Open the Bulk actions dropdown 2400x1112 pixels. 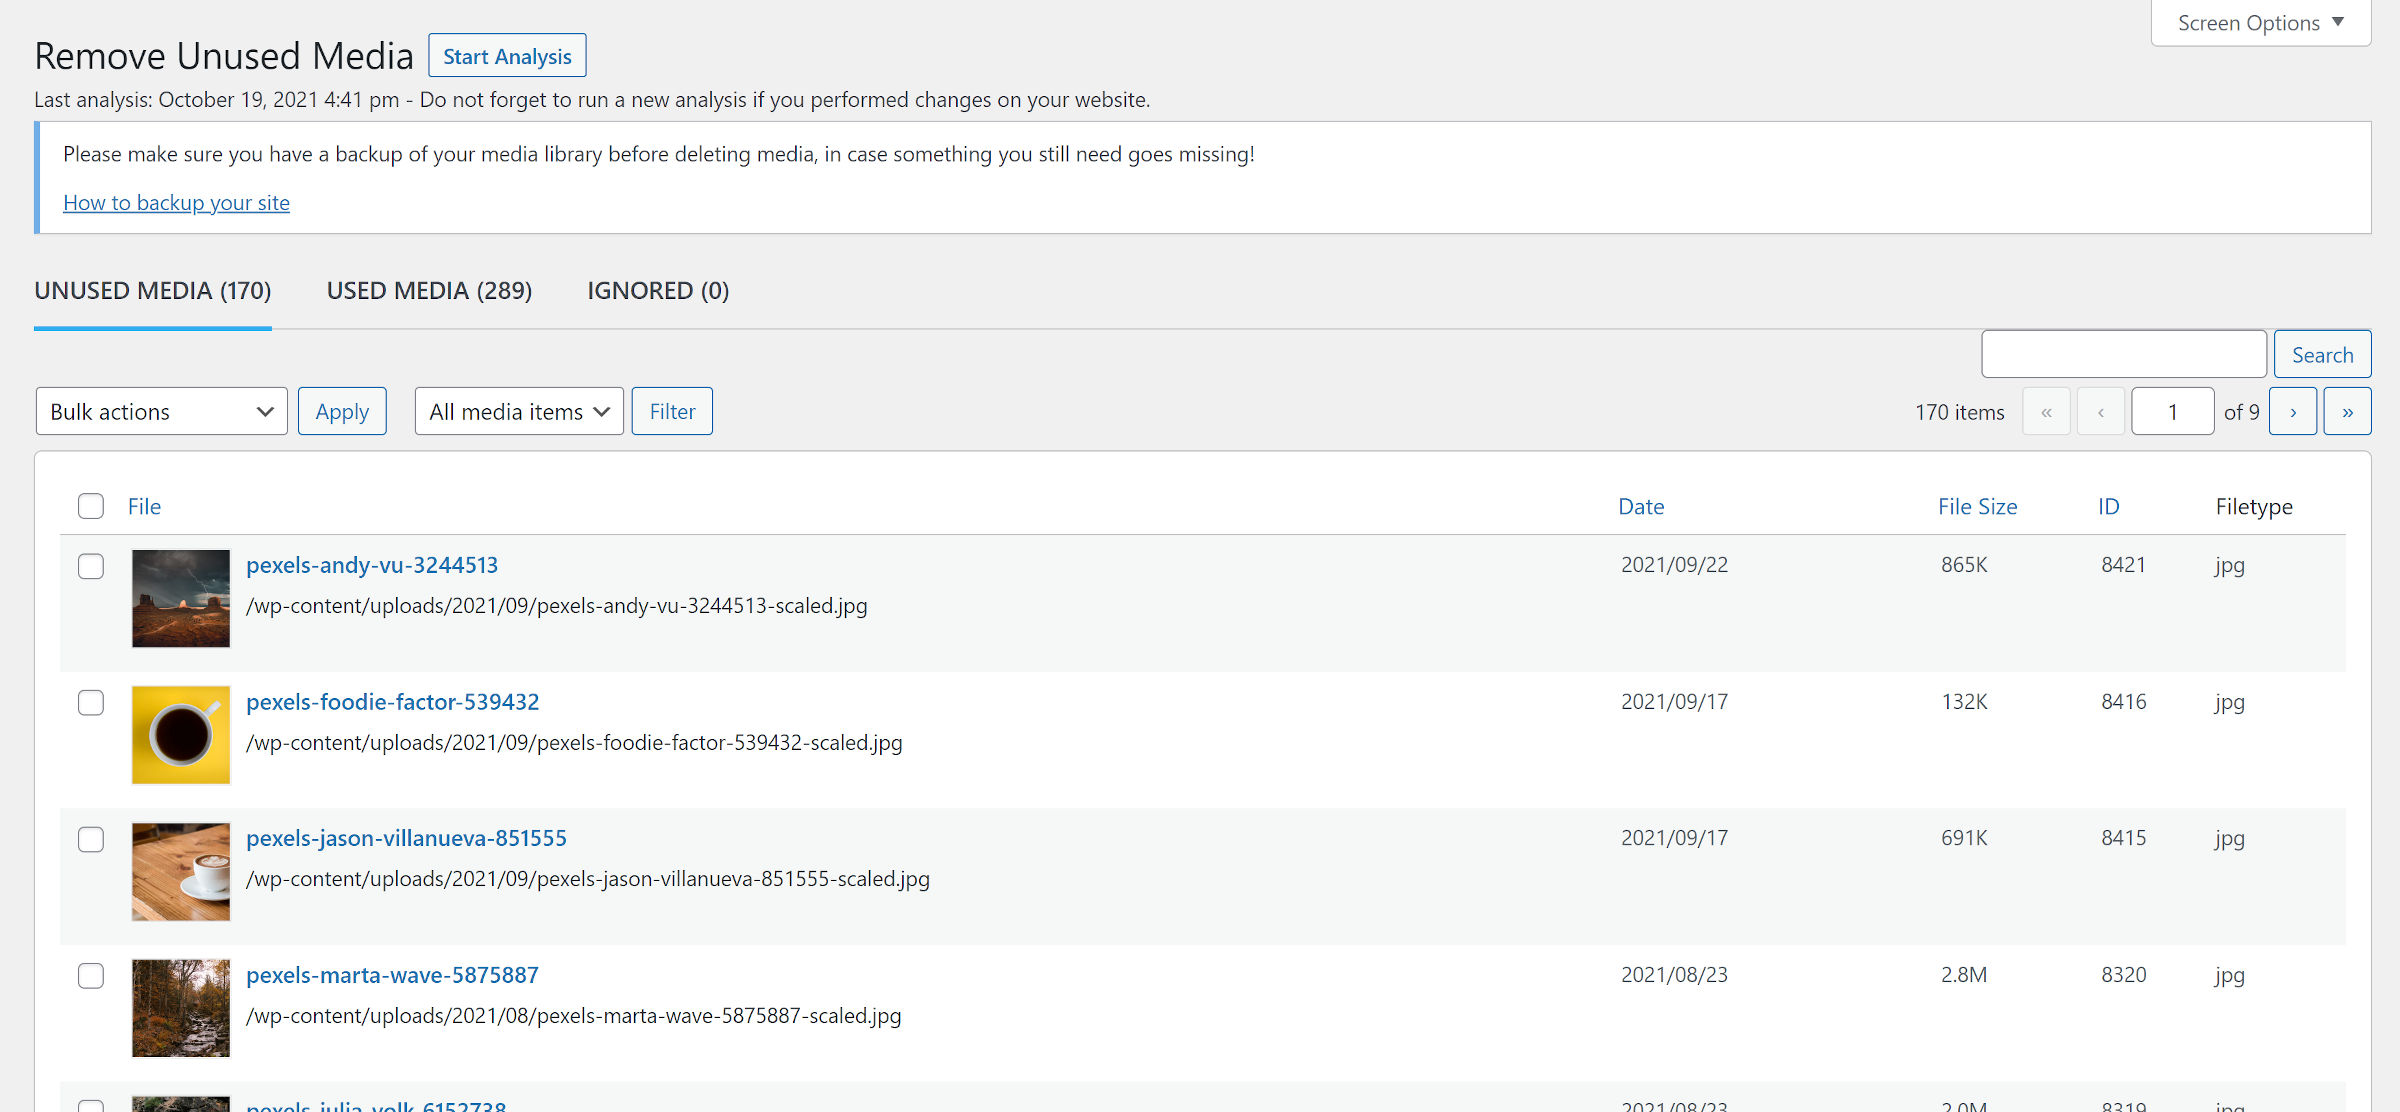point(160,411)
